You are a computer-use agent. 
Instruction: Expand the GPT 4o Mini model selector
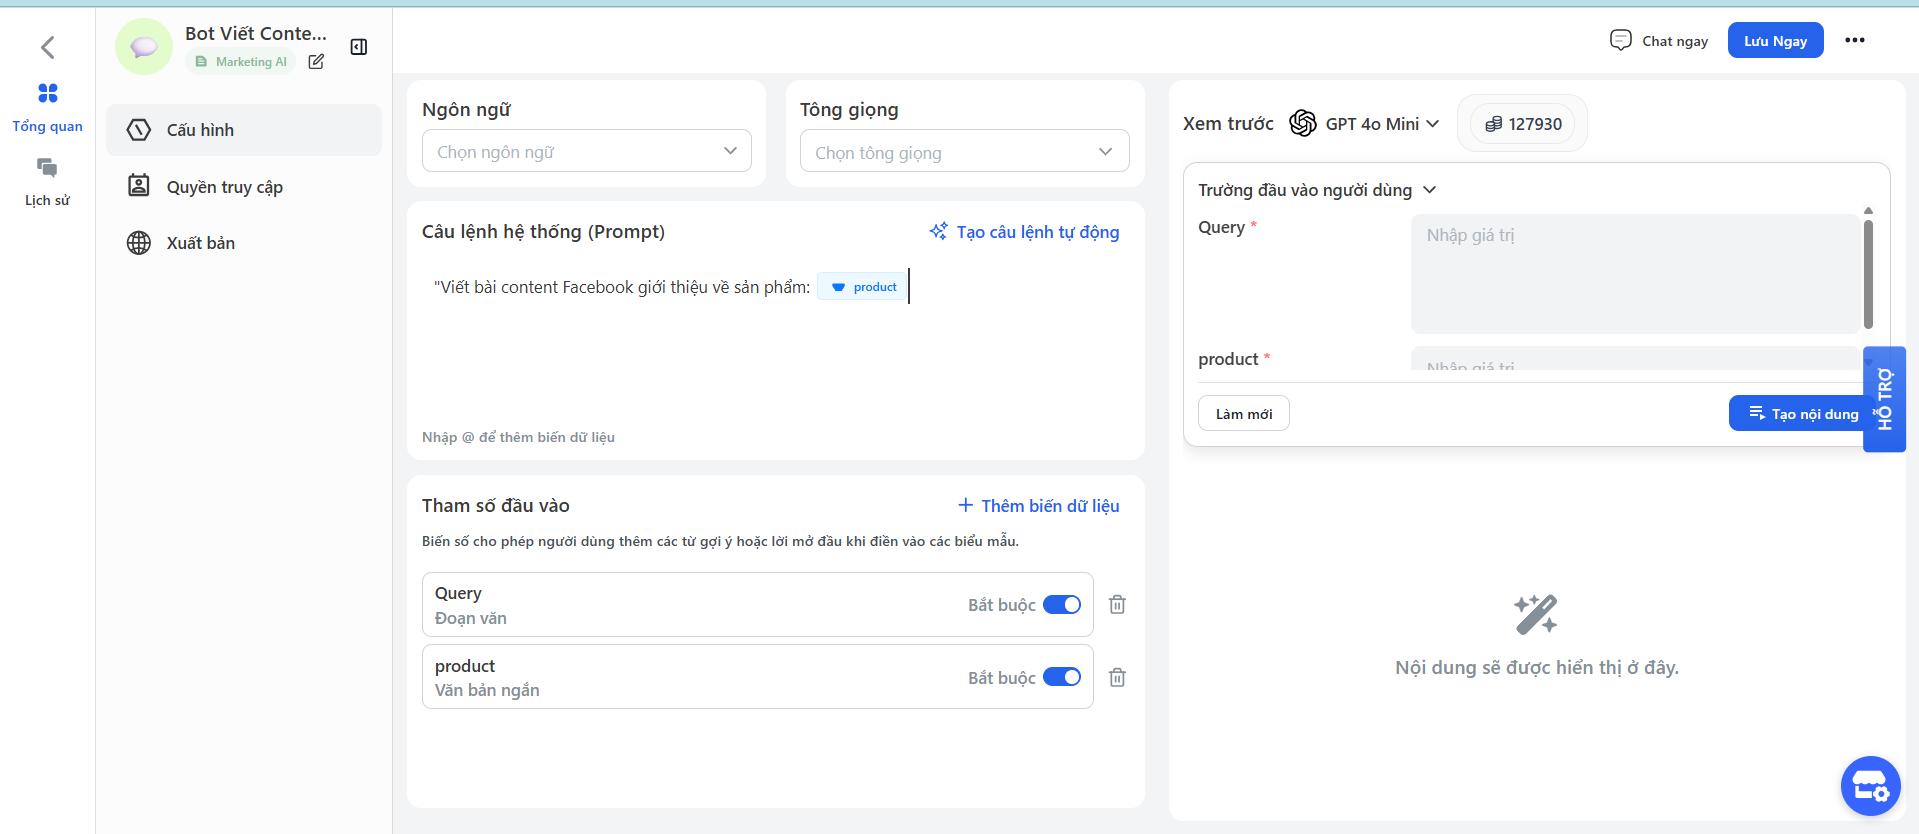click(x=1366, y=124)
